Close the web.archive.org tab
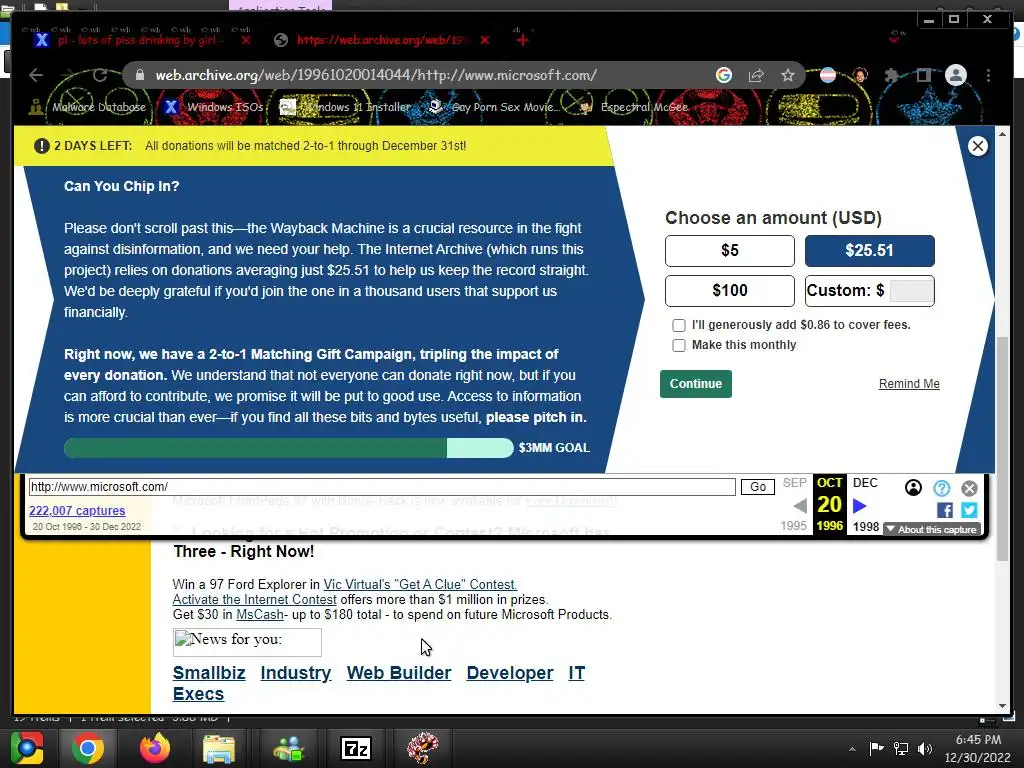 coord(485,40)
